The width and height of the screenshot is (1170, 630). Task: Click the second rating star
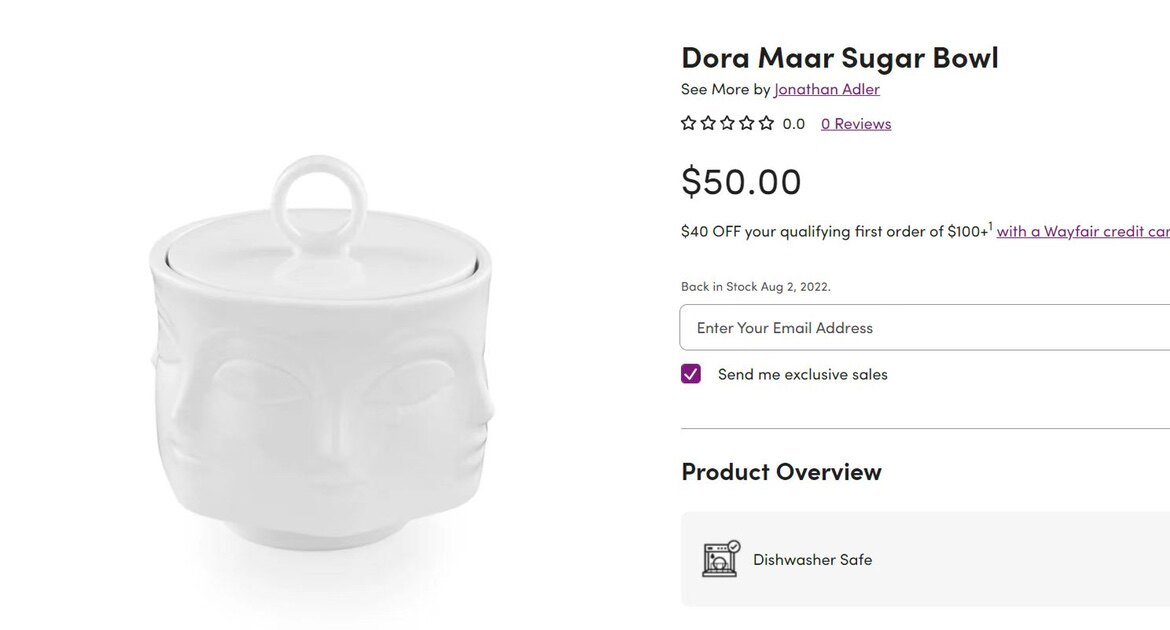708,123
